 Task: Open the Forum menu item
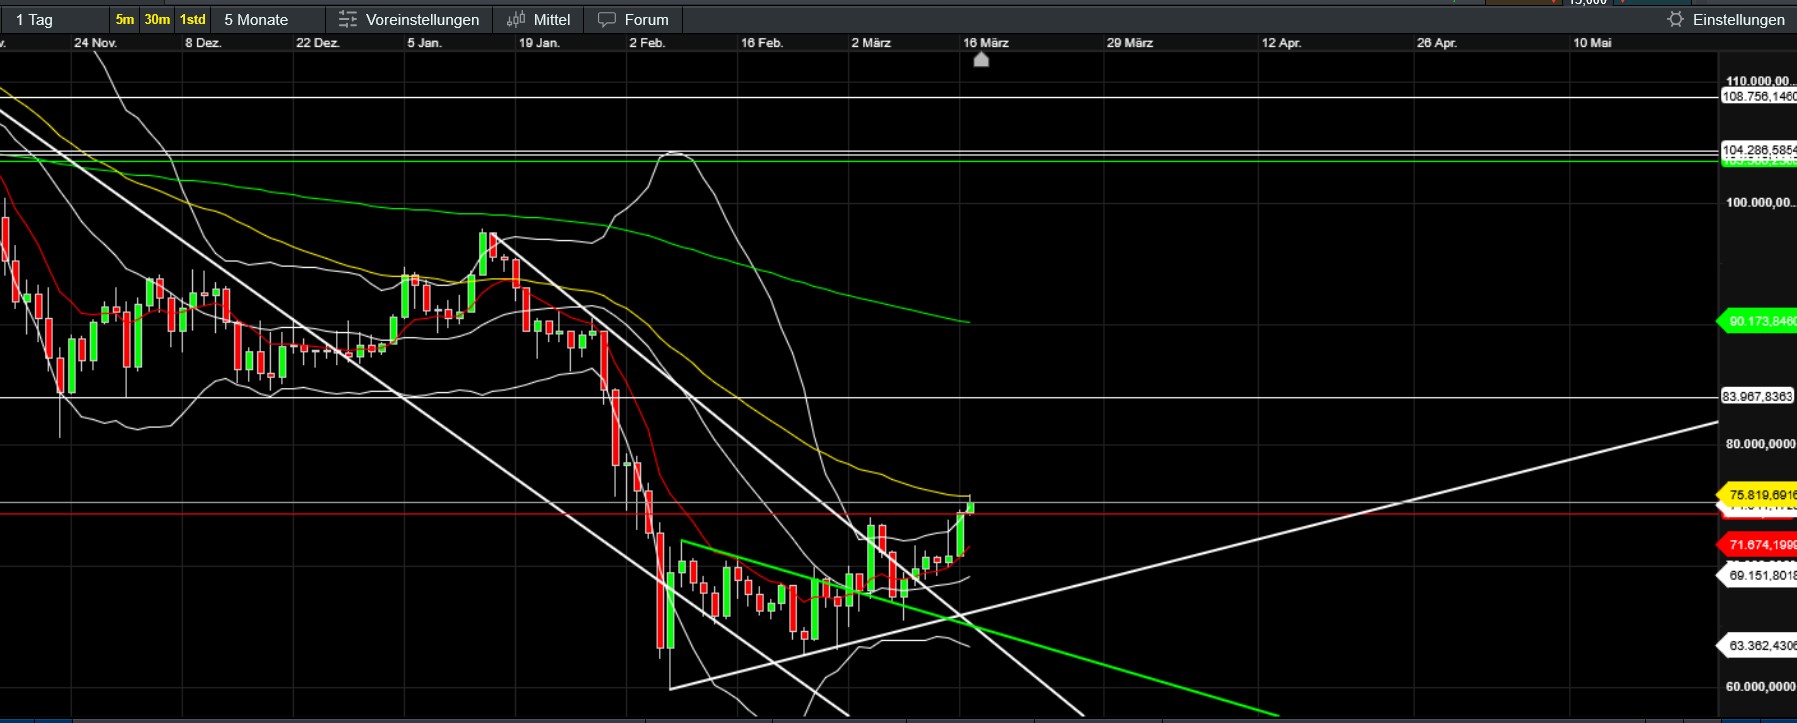(646, 20)
